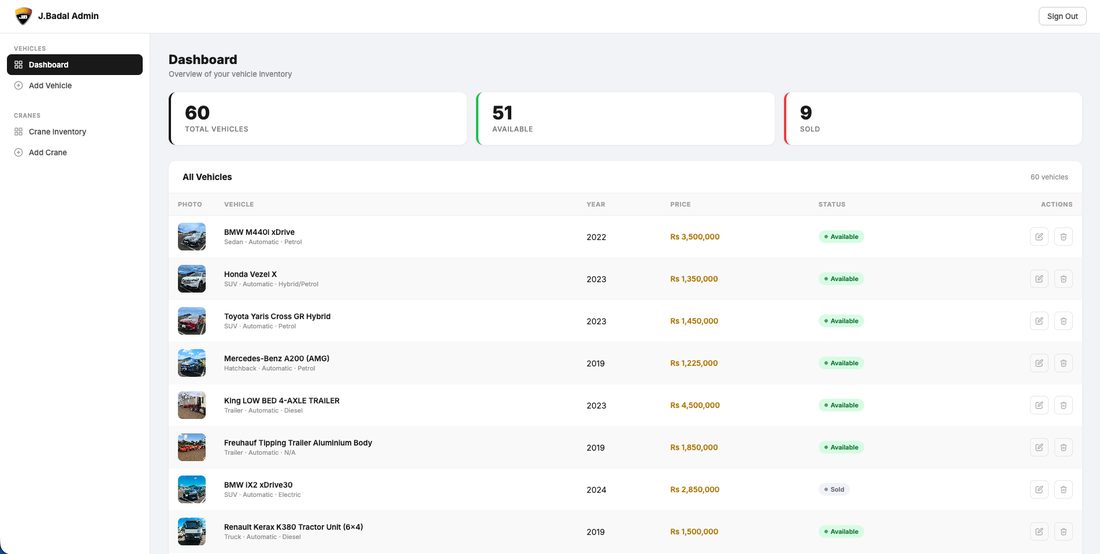Click the '60 vehicles' count label

pos(1049,177)
